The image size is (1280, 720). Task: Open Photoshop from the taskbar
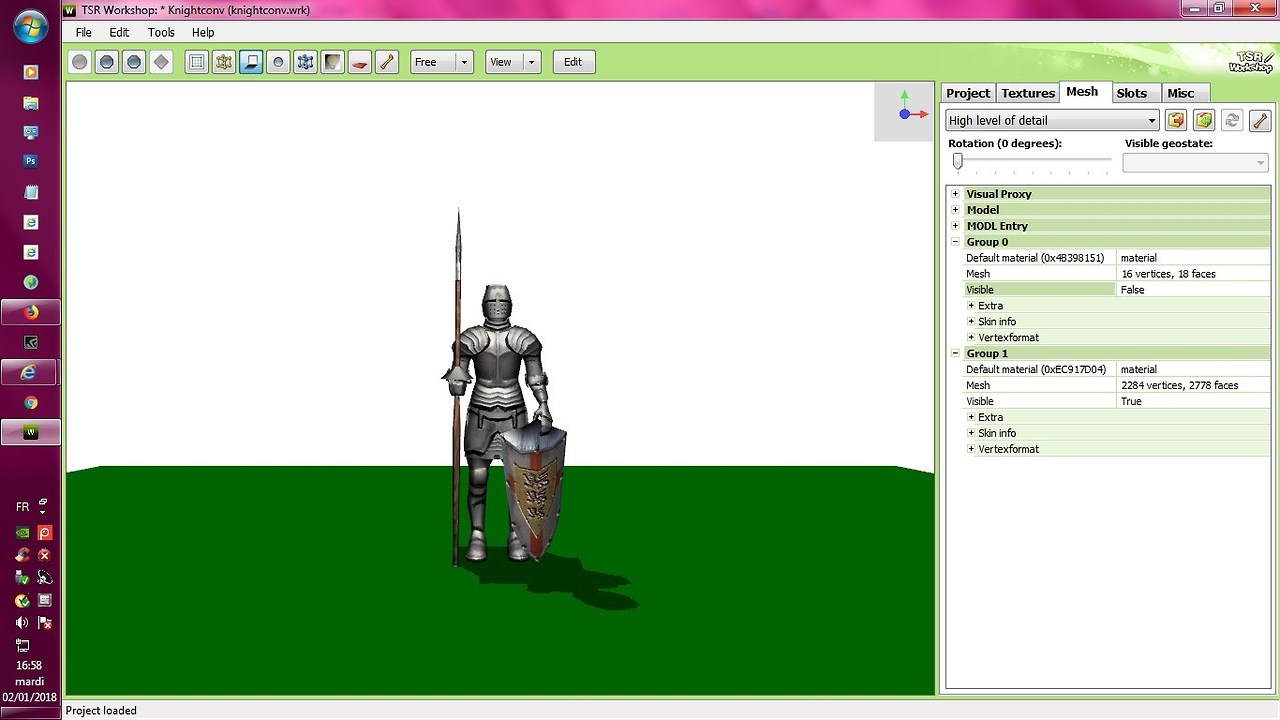coord(31,161)
